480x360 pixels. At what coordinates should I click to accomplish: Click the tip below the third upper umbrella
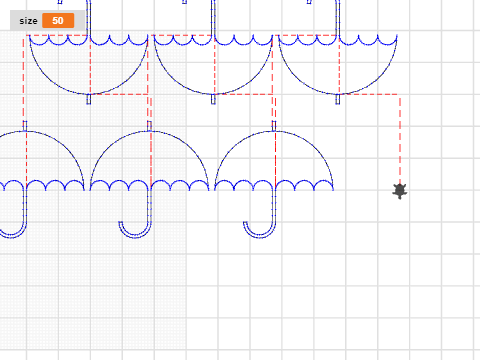pyautogui.click(x=338, y=99)
